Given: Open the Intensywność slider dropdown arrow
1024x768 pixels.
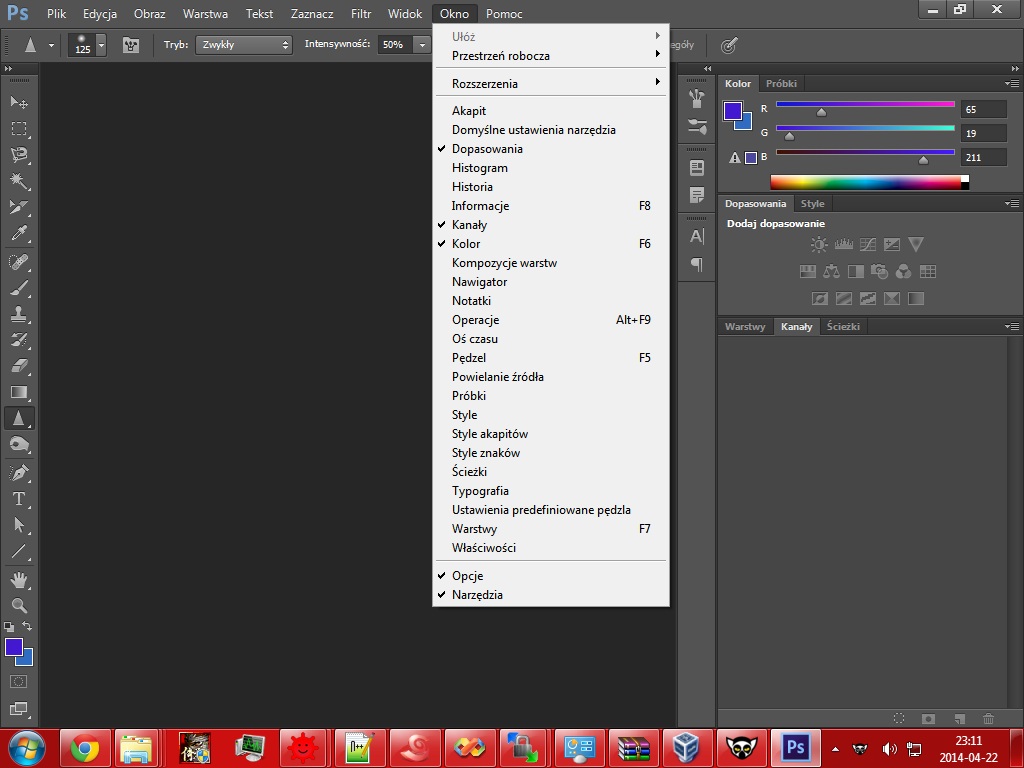Looking at the screenshot, I should tap(423, 45).
